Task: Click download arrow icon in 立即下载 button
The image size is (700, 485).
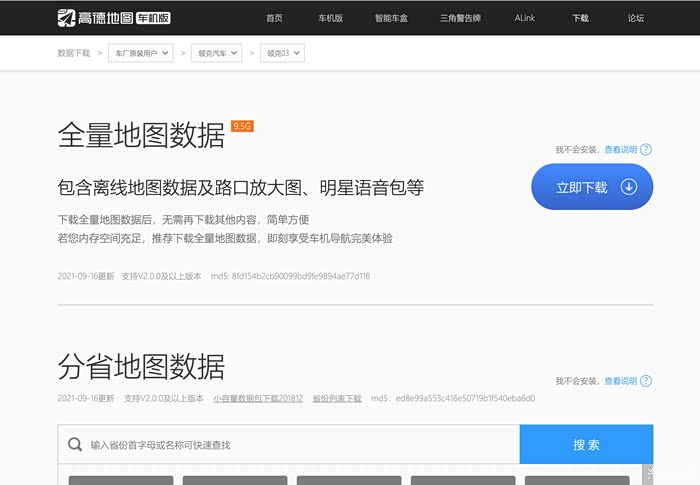Action: click(629, 187)
